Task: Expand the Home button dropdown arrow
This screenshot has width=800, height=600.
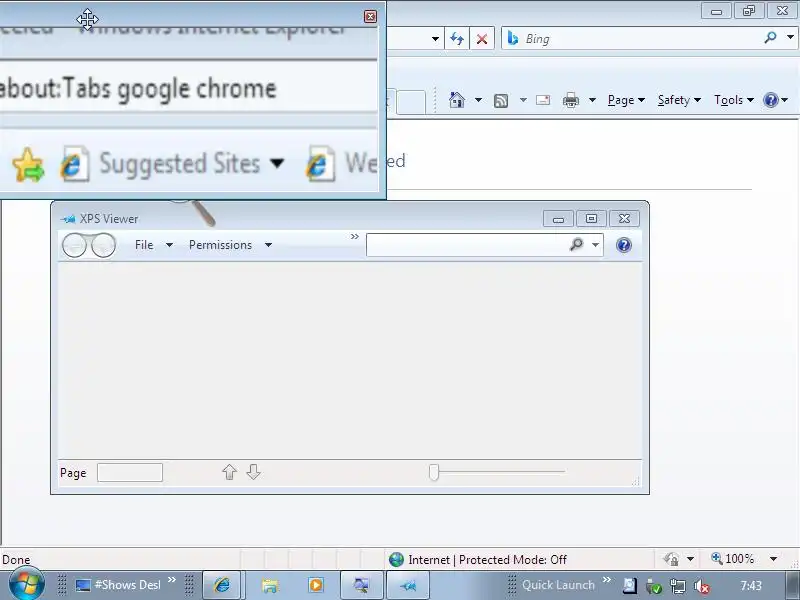Action: 478,100
